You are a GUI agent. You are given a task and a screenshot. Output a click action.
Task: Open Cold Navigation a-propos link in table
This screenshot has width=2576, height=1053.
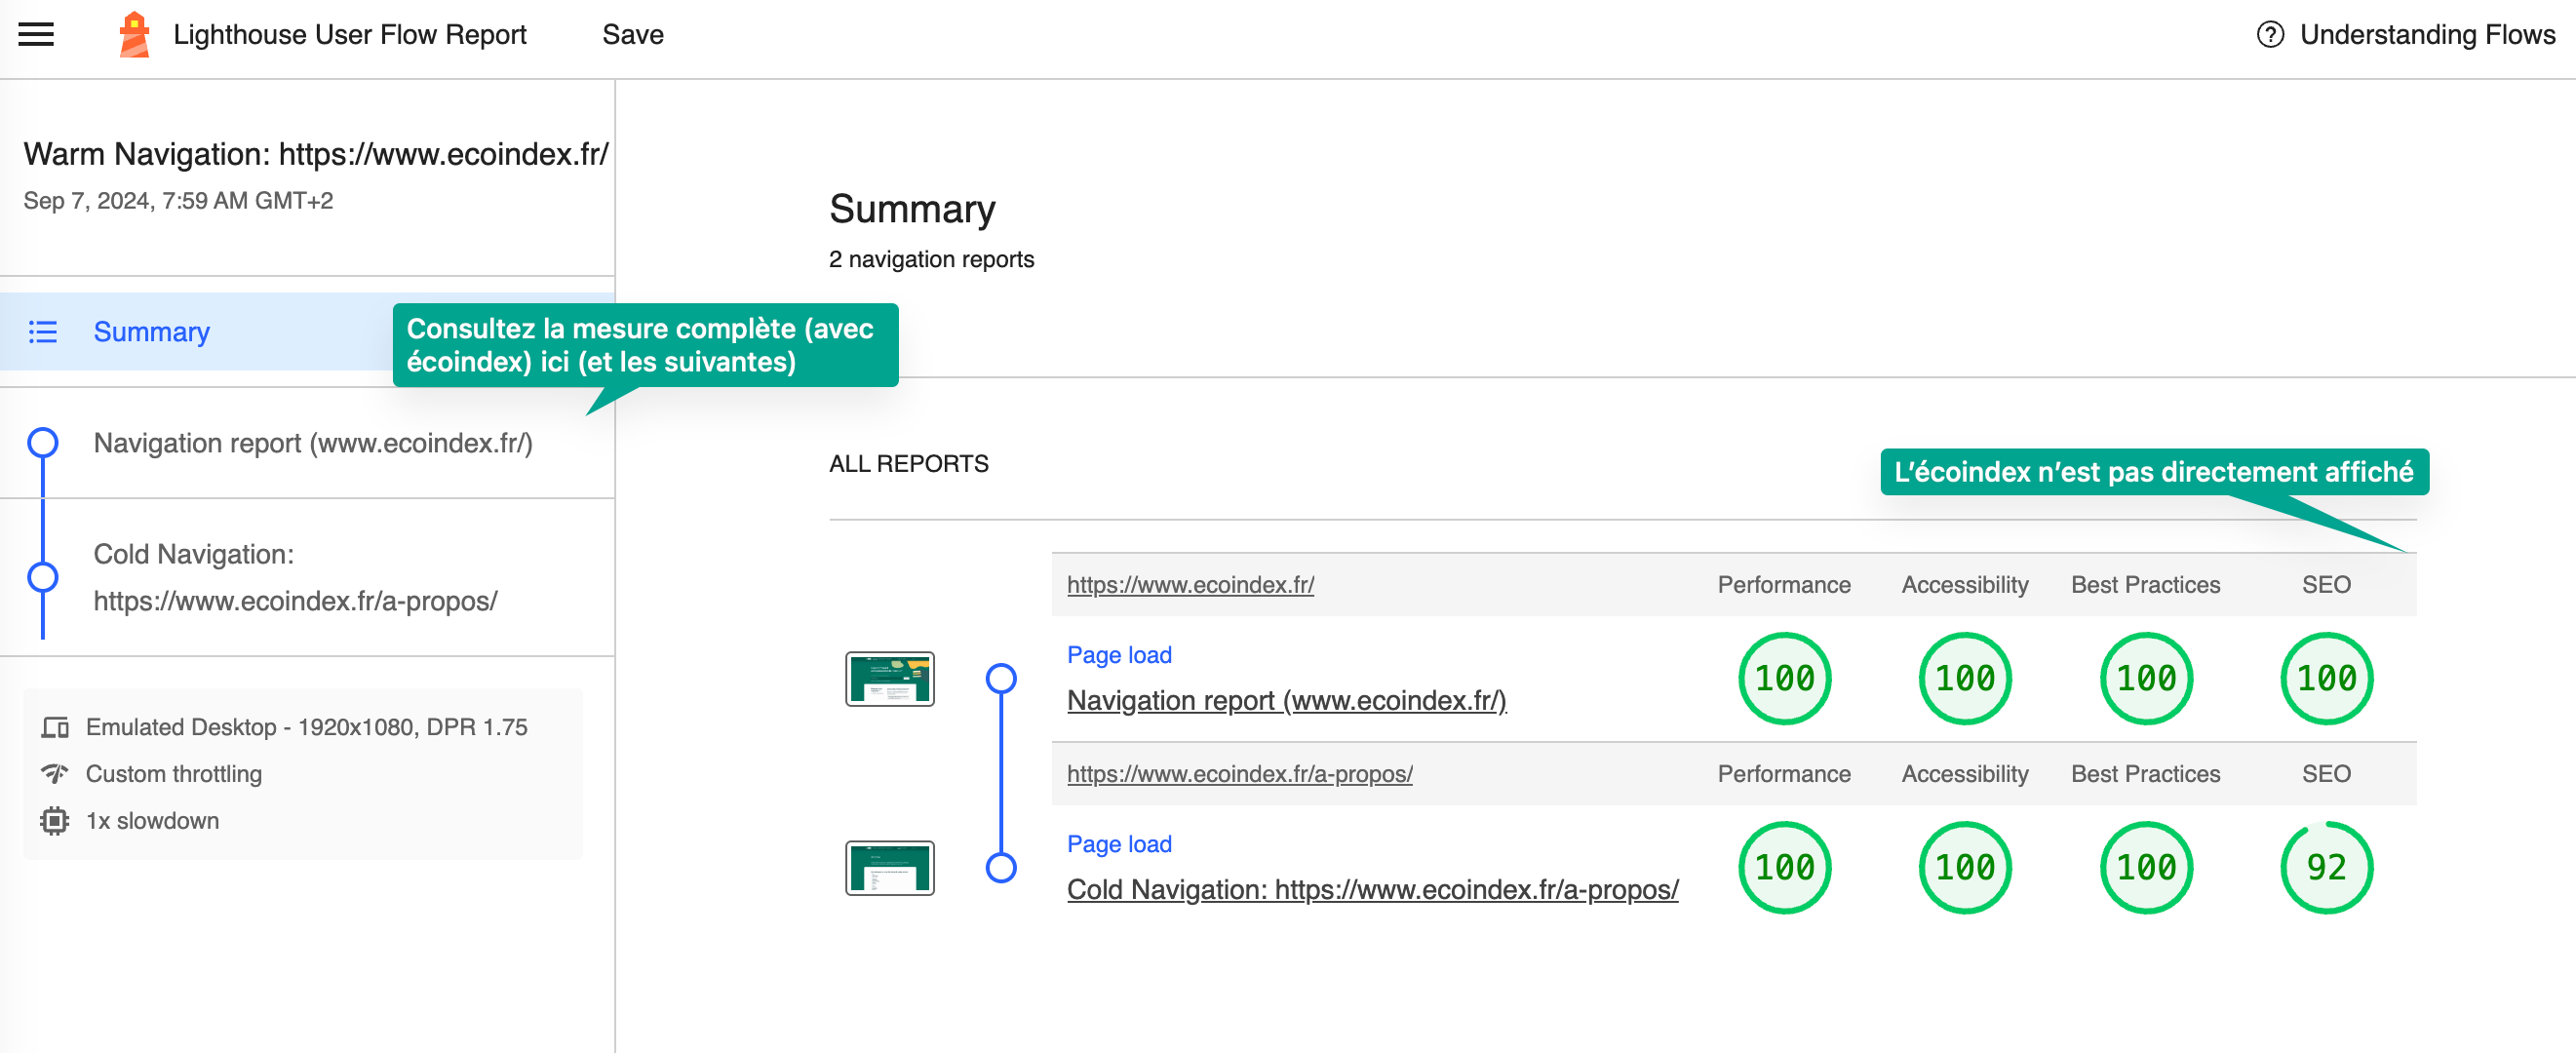coord(1372,889)
